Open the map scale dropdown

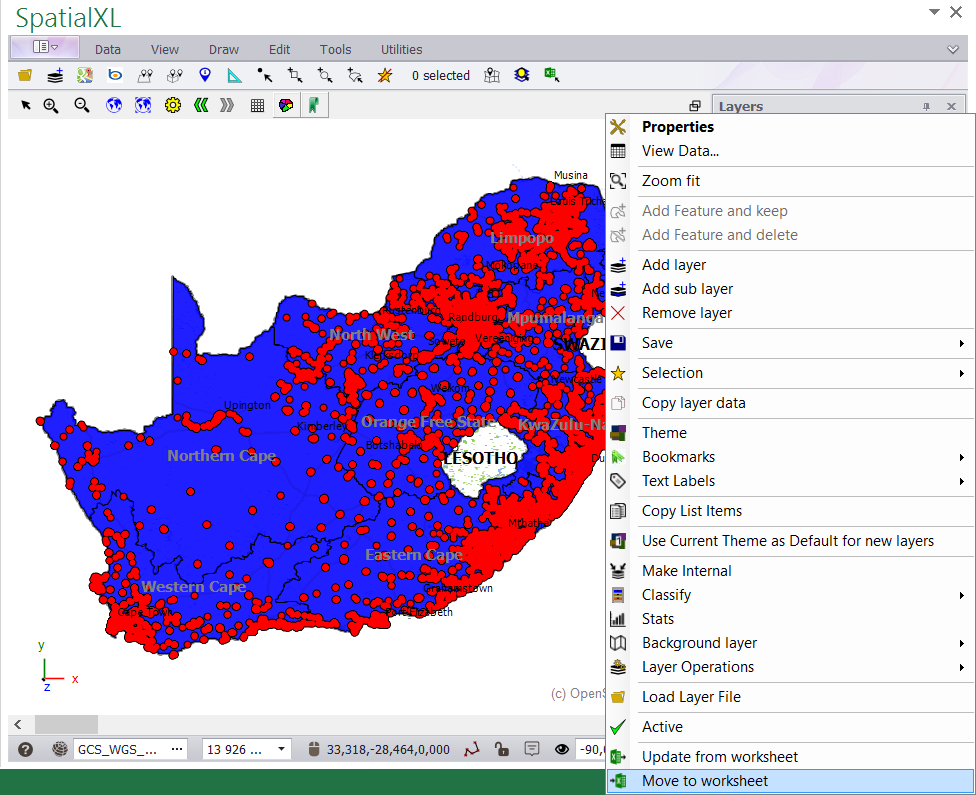[x=282, y=749]
